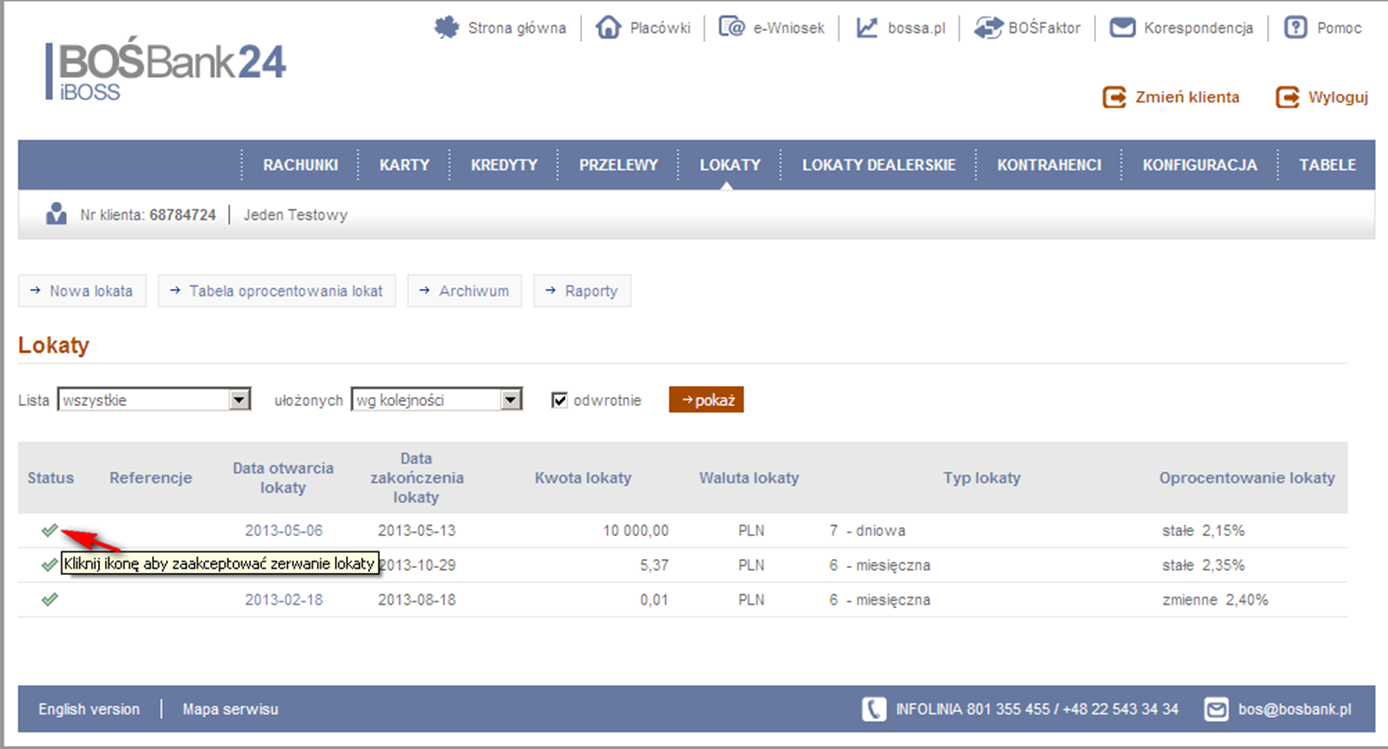The height and width of the screenshot is (749, 1388).
Task: Click the Status column header
Action: tap(51, 477)
